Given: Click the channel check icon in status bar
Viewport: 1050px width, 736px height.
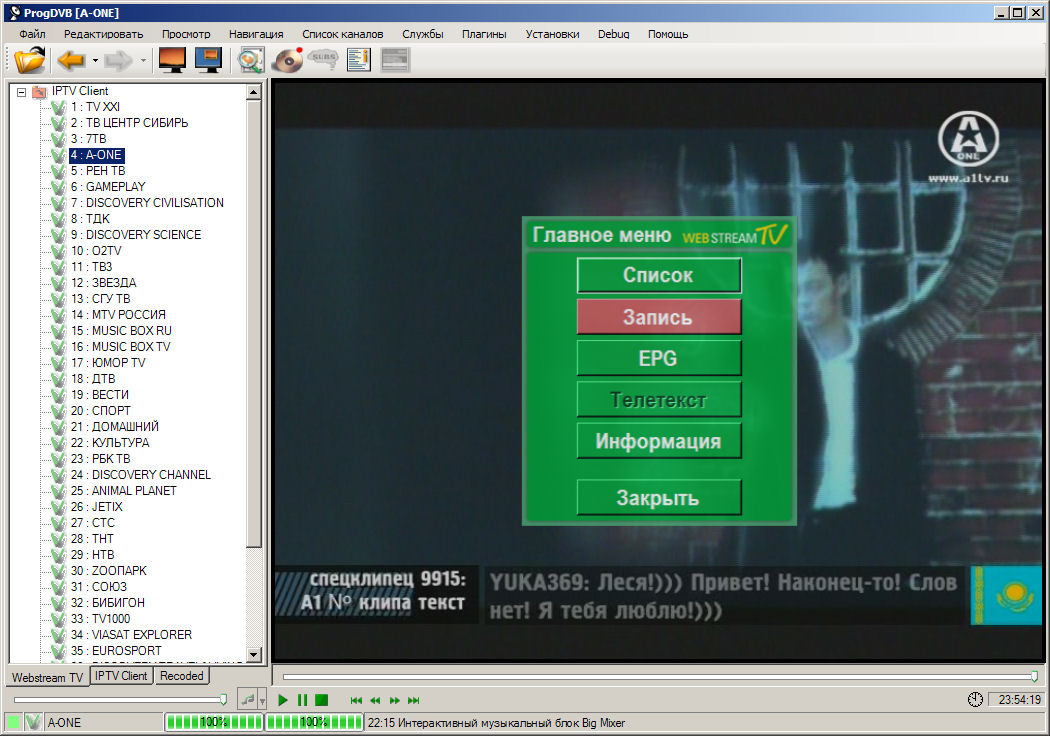Looking at the screenshot, I should coord(33,722).
